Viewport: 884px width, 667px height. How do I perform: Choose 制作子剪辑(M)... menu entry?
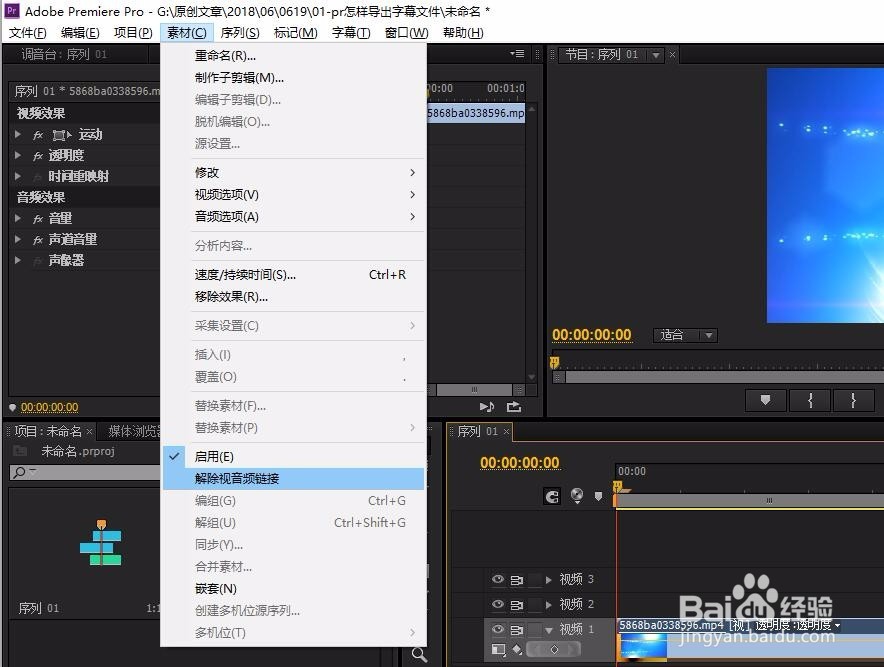pyautogui.click(x=293, y=78)
